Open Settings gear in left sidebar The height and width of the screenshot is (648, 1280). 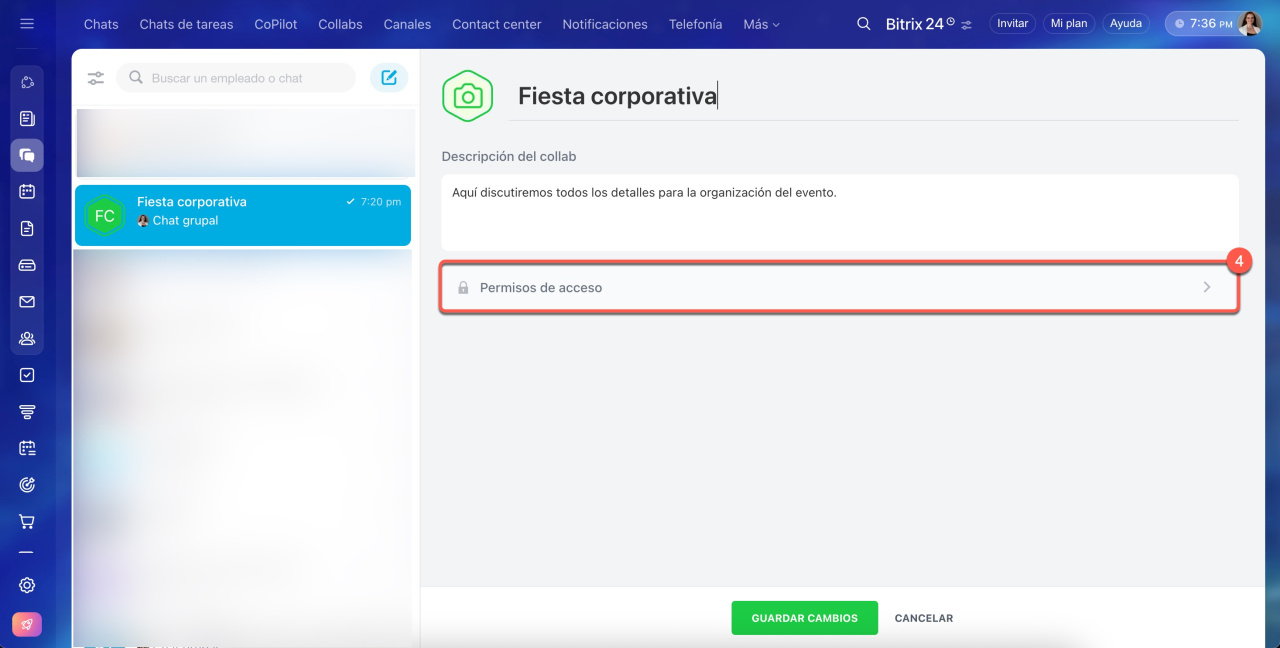click(27, 585)
